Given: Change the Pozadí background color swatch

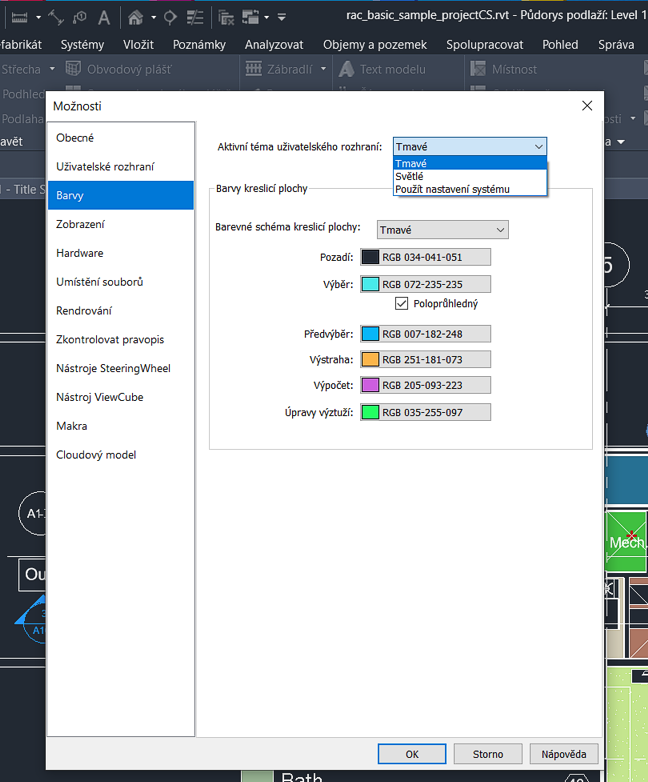Looking at the screenshot, I should (x=370, y=258).
